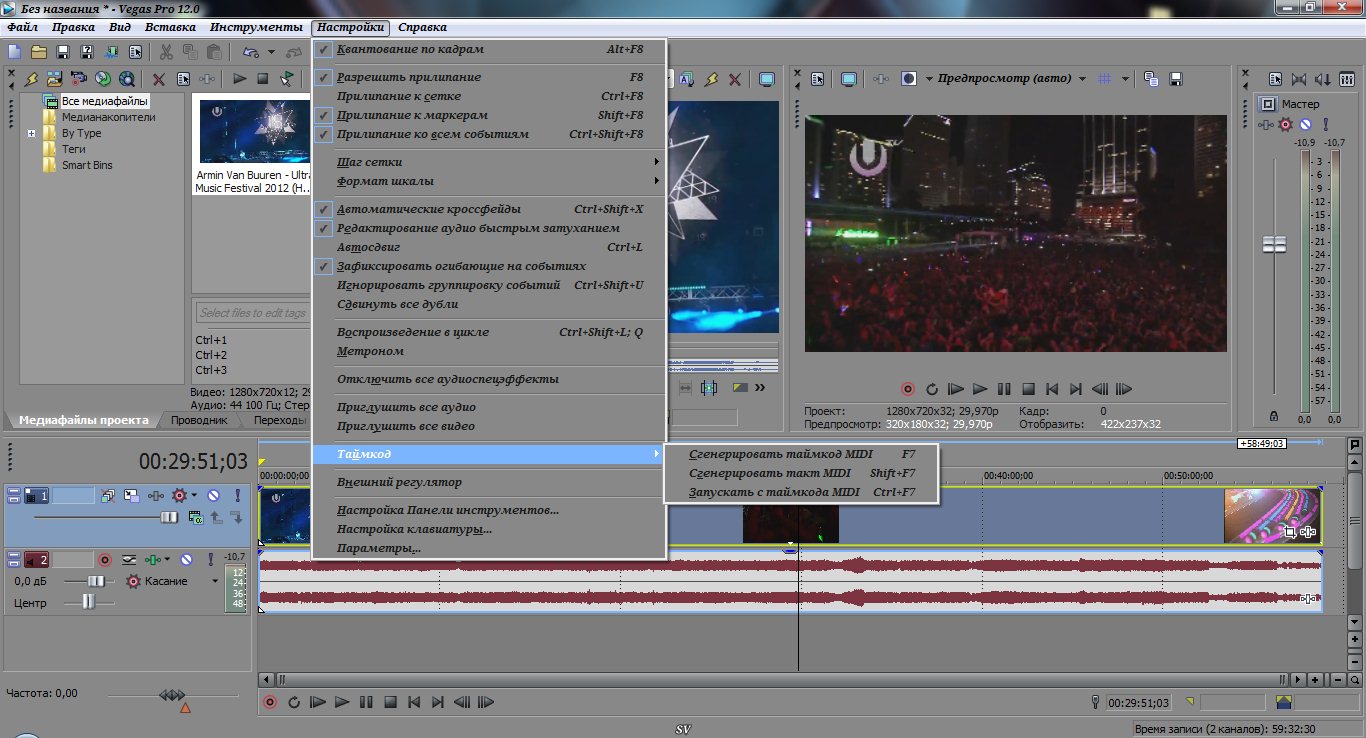This screenshot has width=1366, height=738.
Task: Open the Get Media from the Web tool
Action: point(126,77)
